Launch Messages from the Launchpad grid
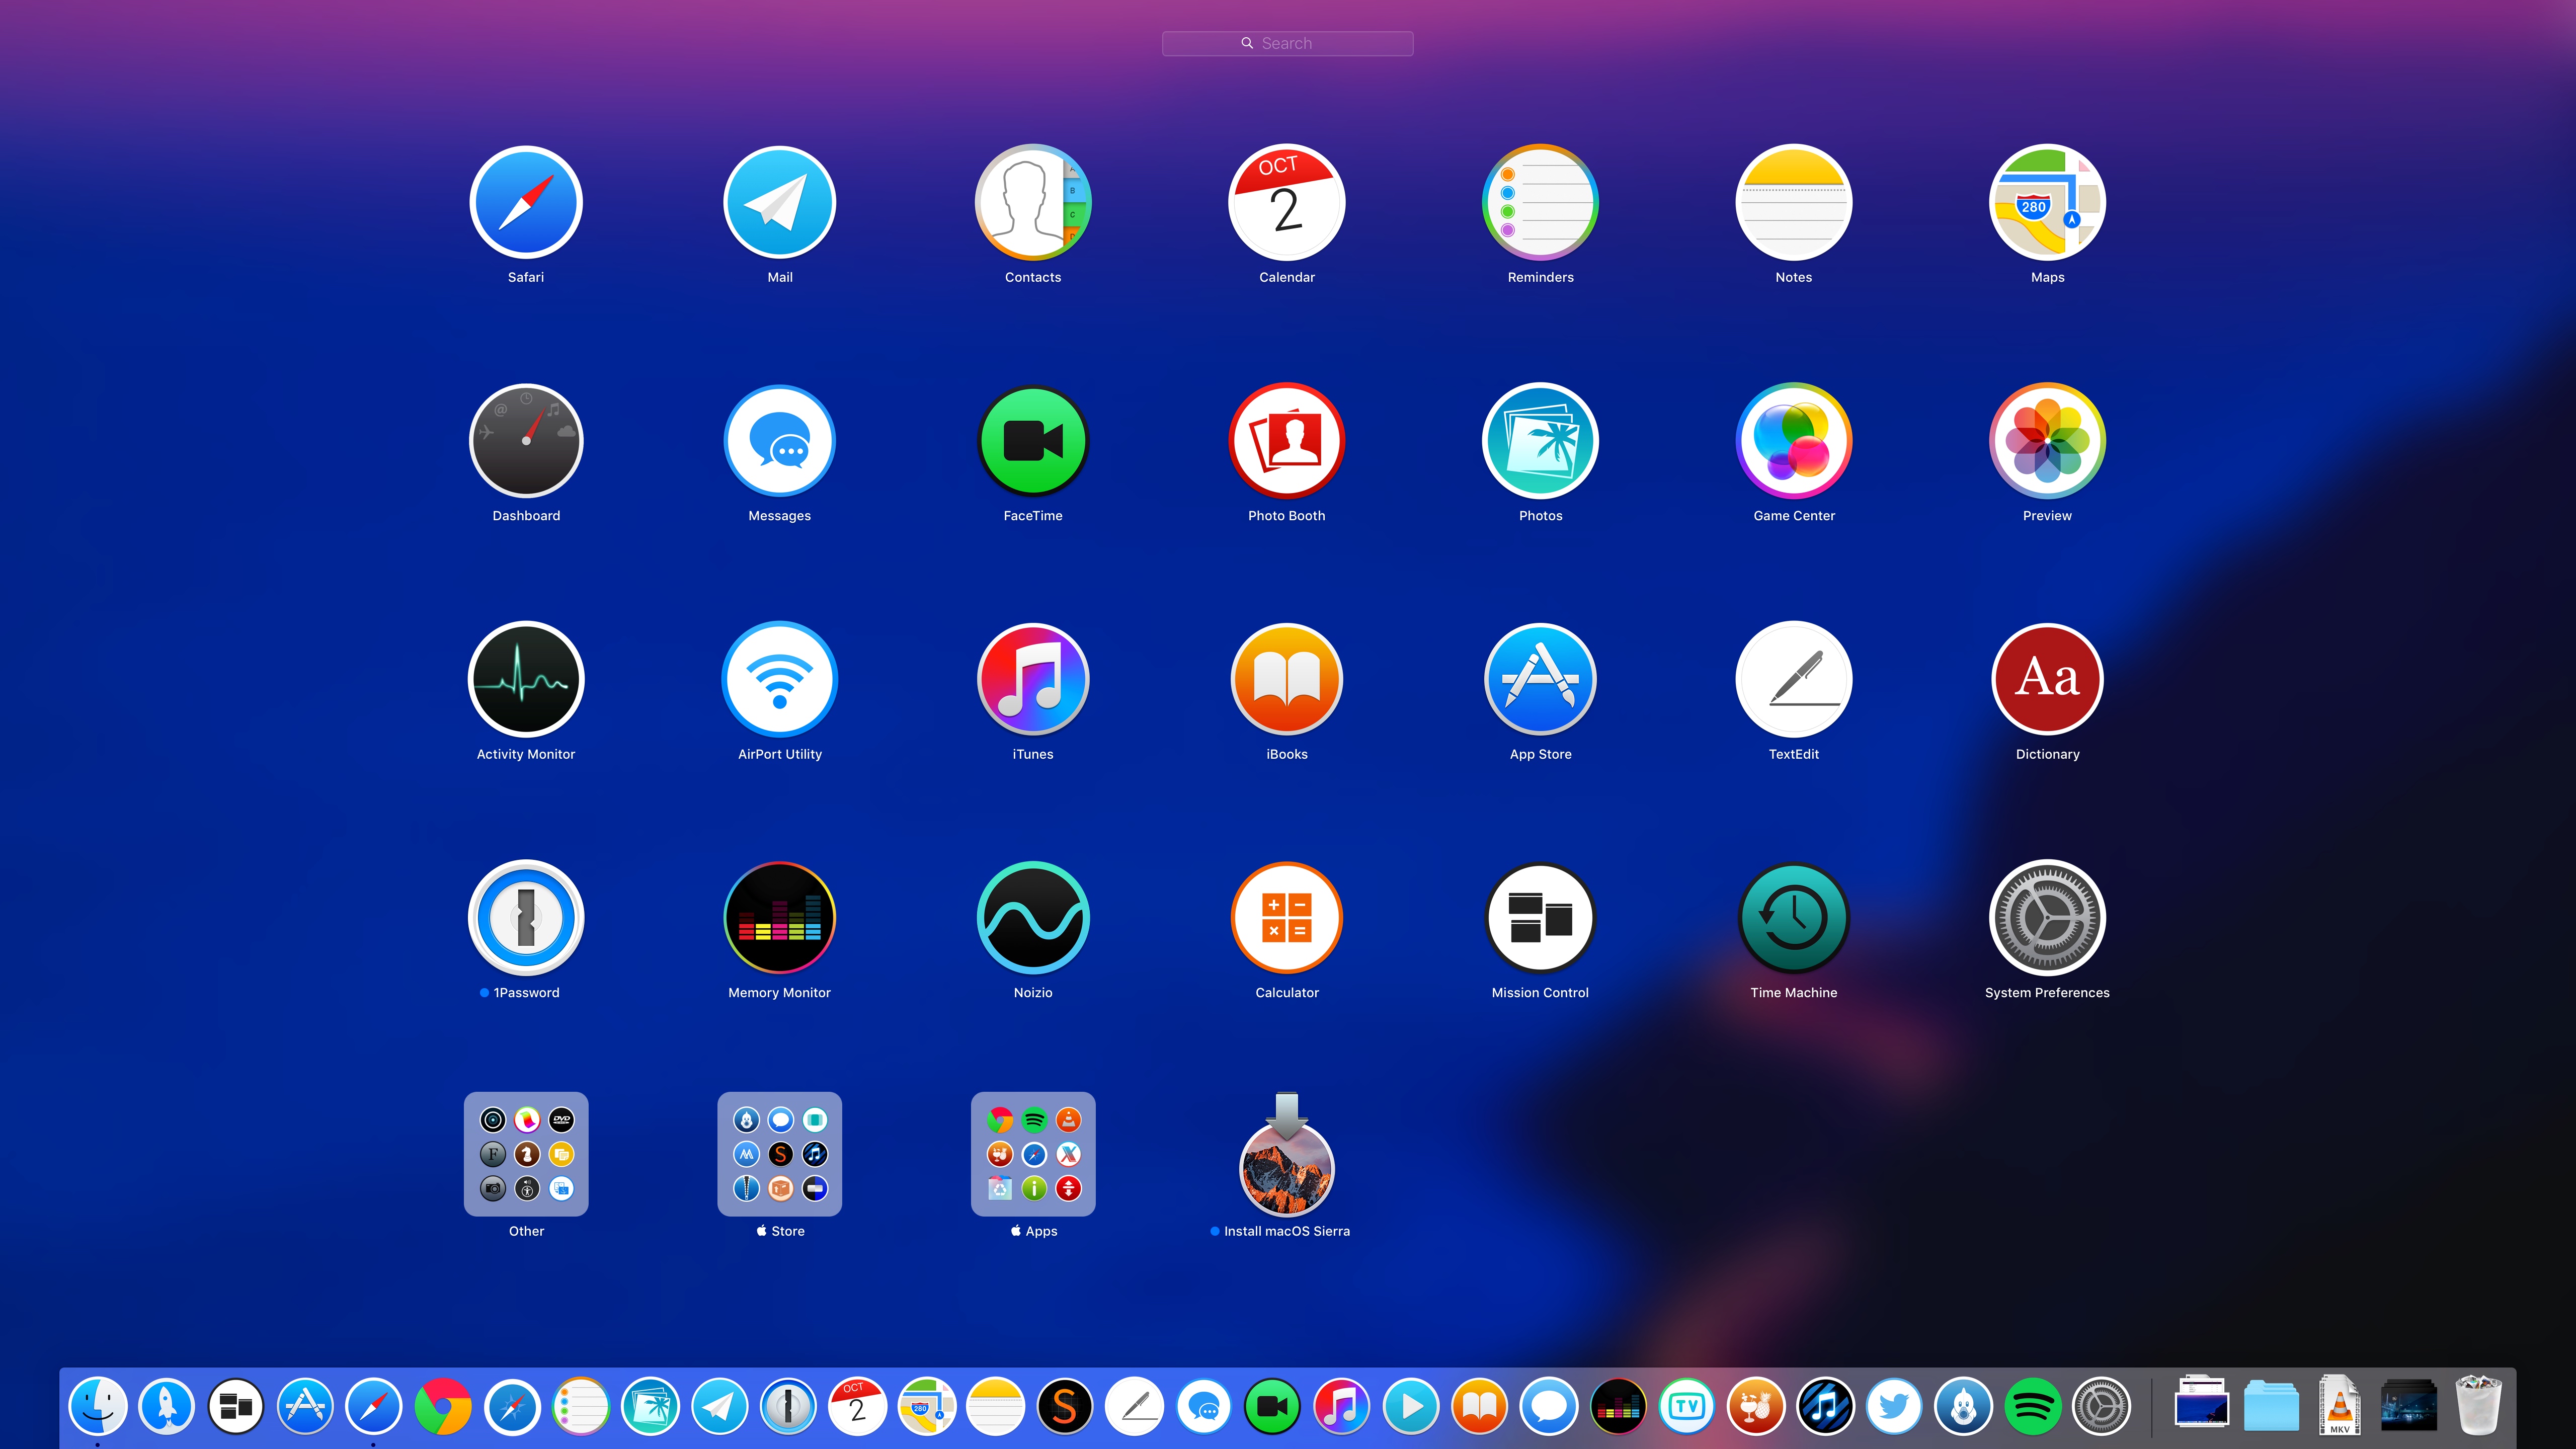 pyautogui.click(x=780, y=440)
